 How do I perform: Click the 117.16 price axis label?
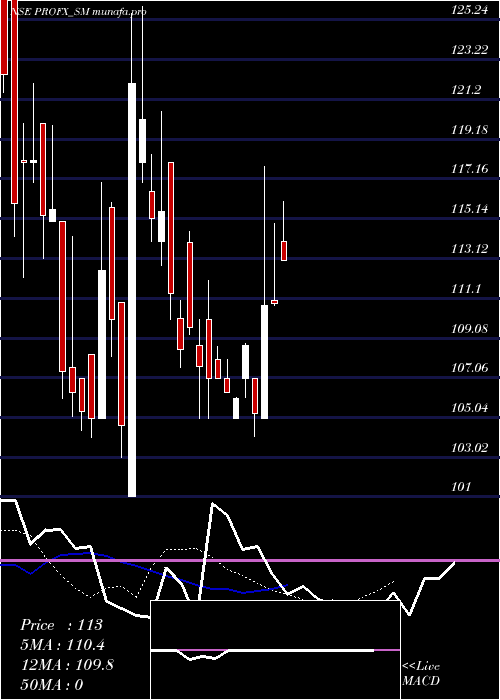tap(470, 169)
